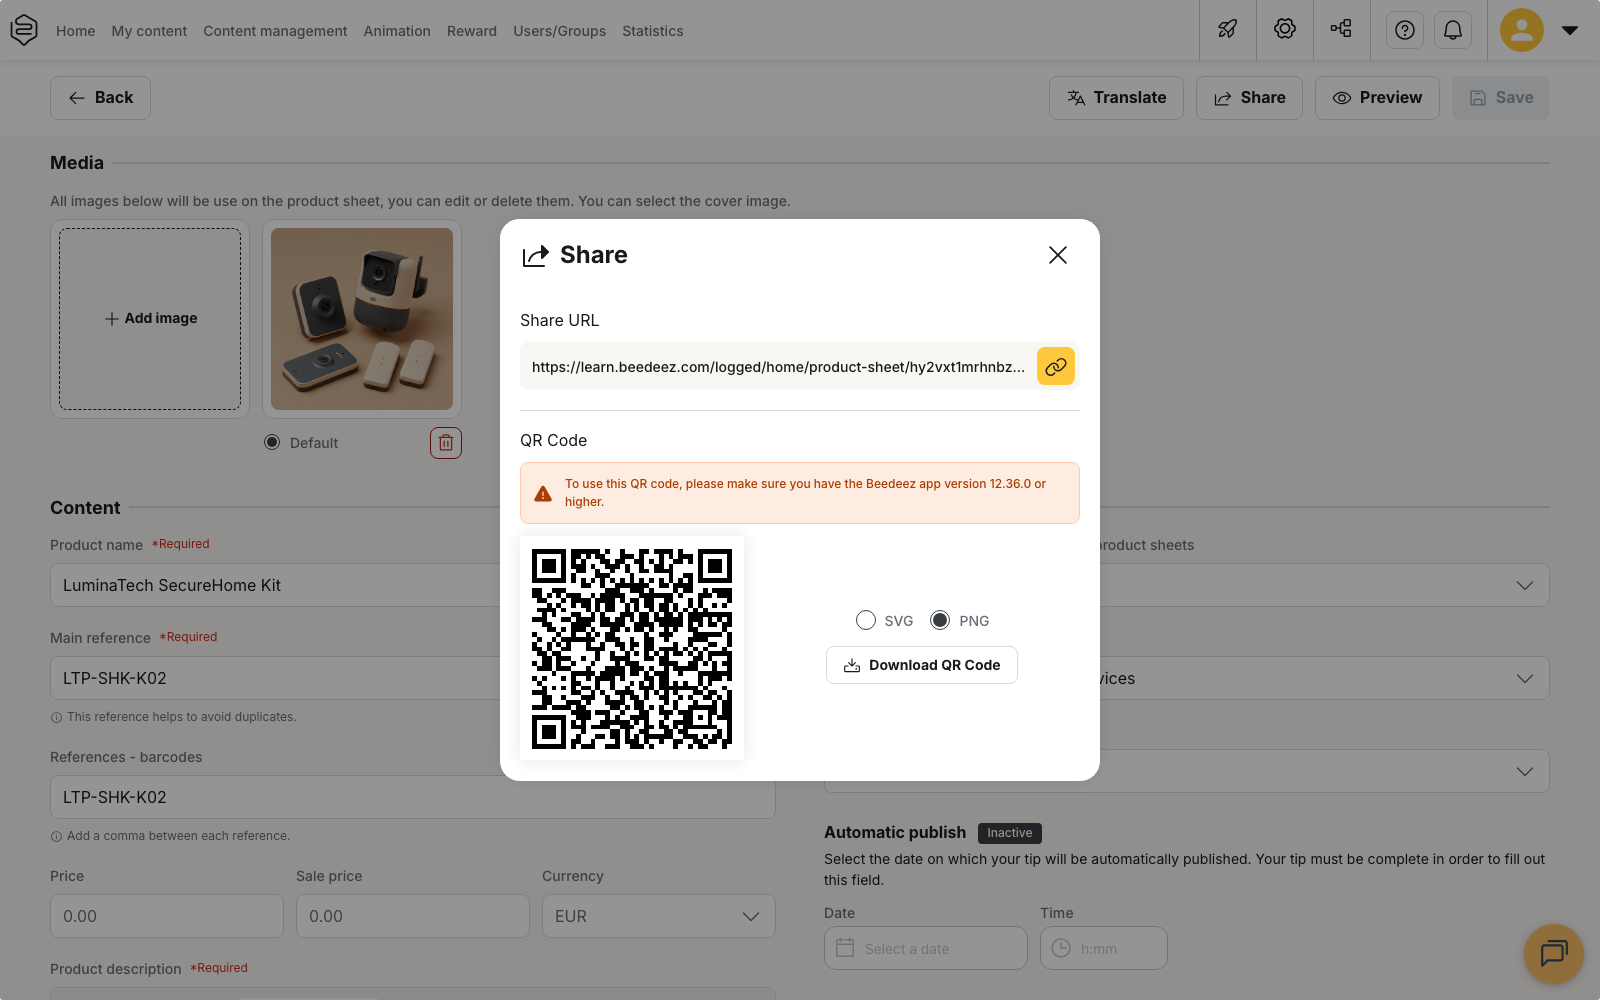
Task: Delete the product image trash icon
Action: pyautogui.click(x=446, y=443)
